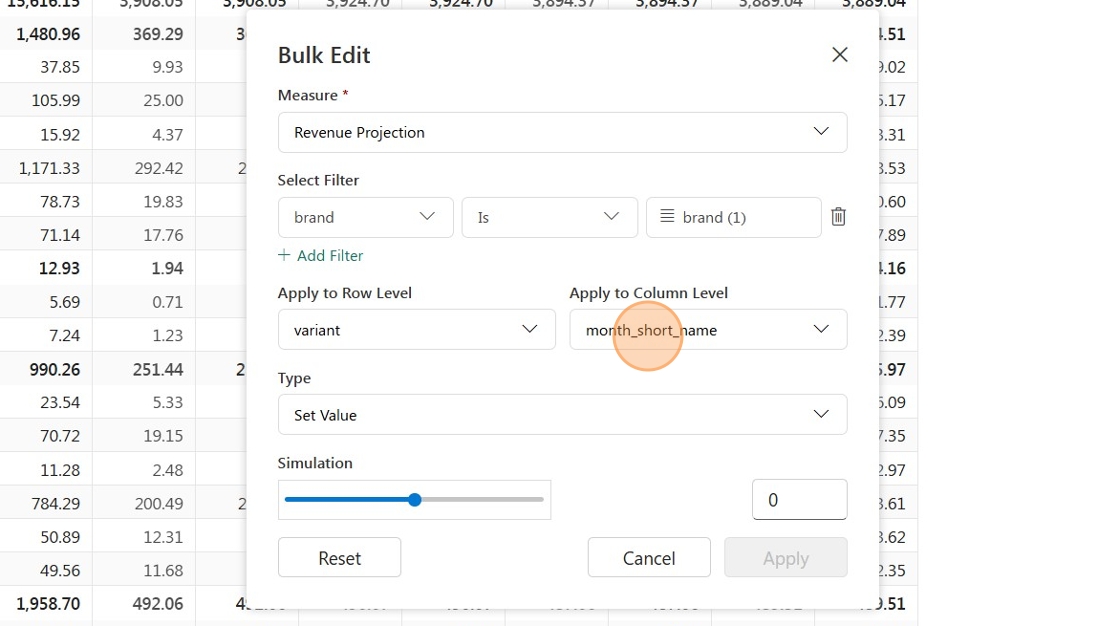
Task: Open the brand (1) value selector
Action: [x=734, y=217]
